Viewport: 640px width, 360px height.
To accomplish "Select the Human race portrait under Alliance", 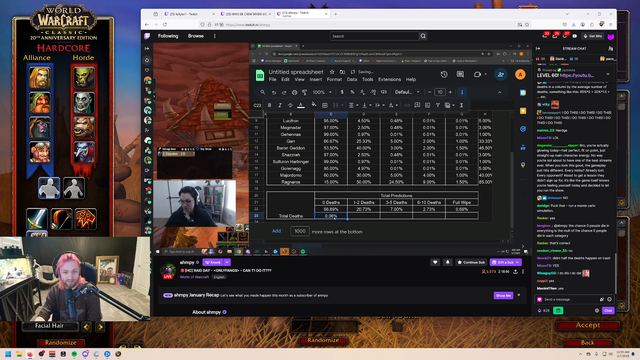I will (40, 77).
